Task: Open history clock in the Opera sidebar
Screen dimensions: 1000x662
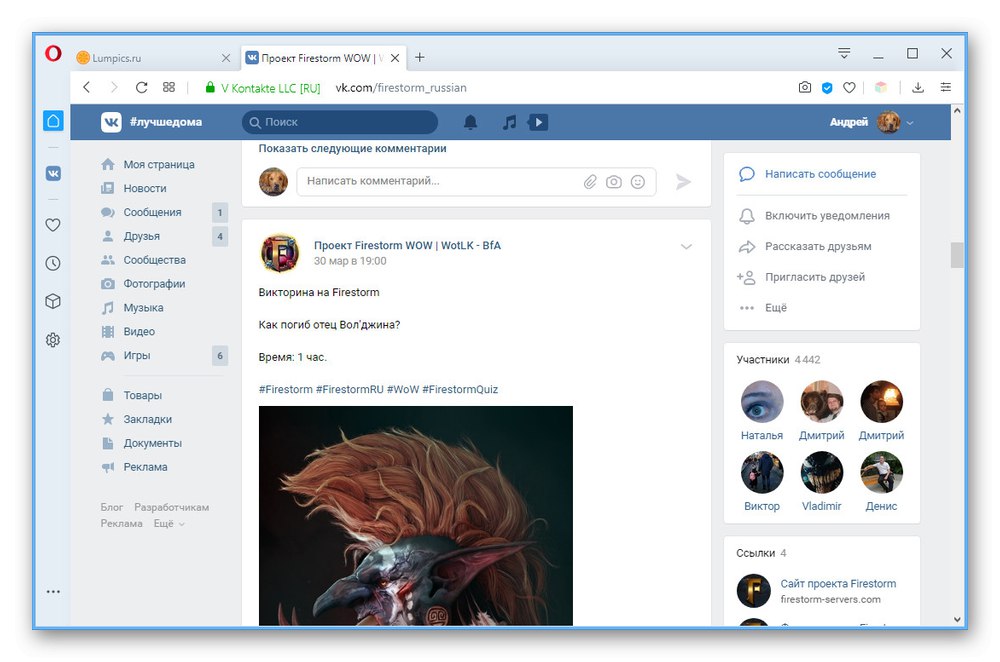Action: pyautogui.click(x=54, y=263)
